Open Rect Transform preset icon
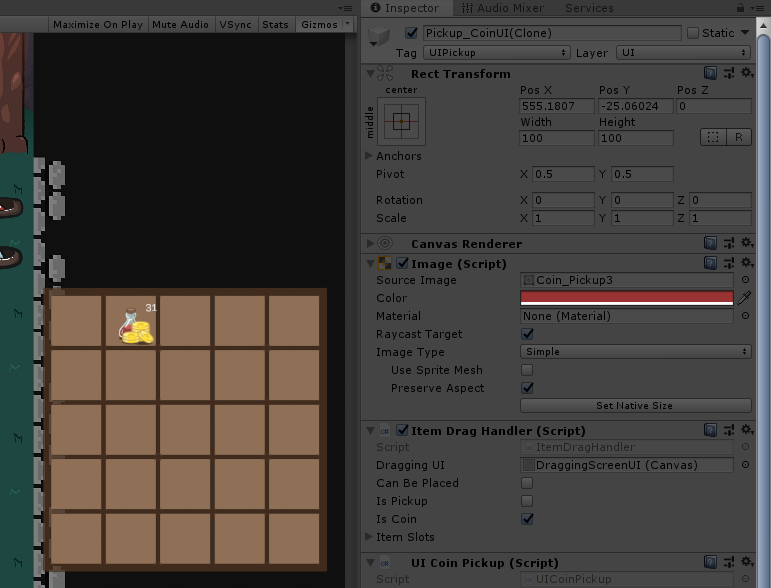The width and height of the screenshot is (771, 588). (x=729, y=73)
